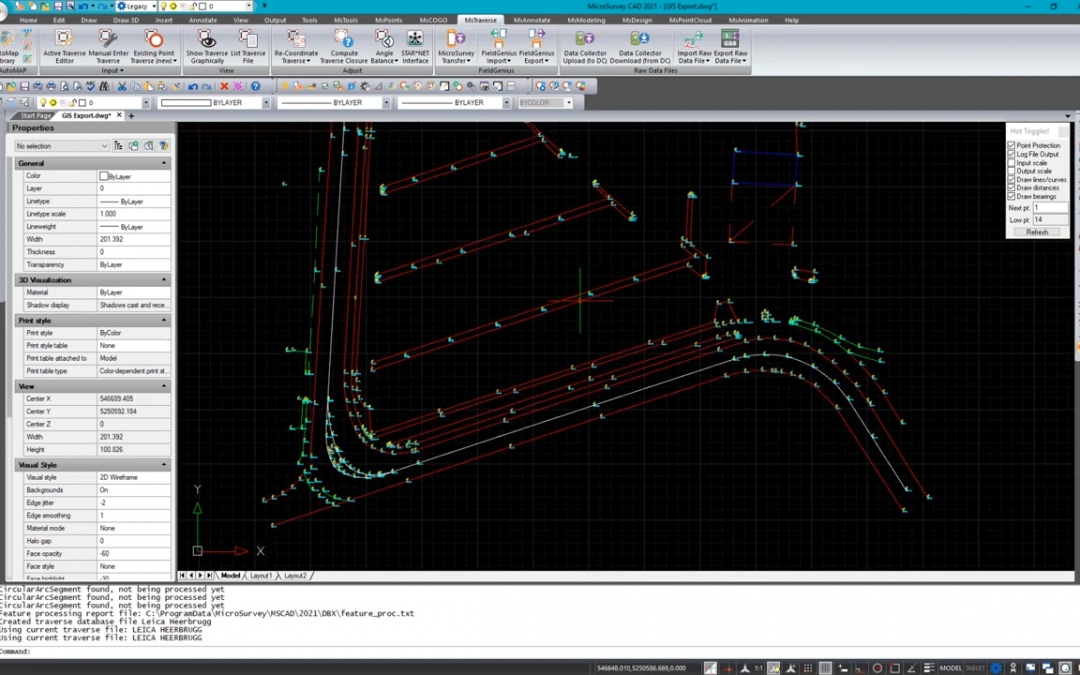Uncheck the Point Protection checkbox

pos(1011,146)
